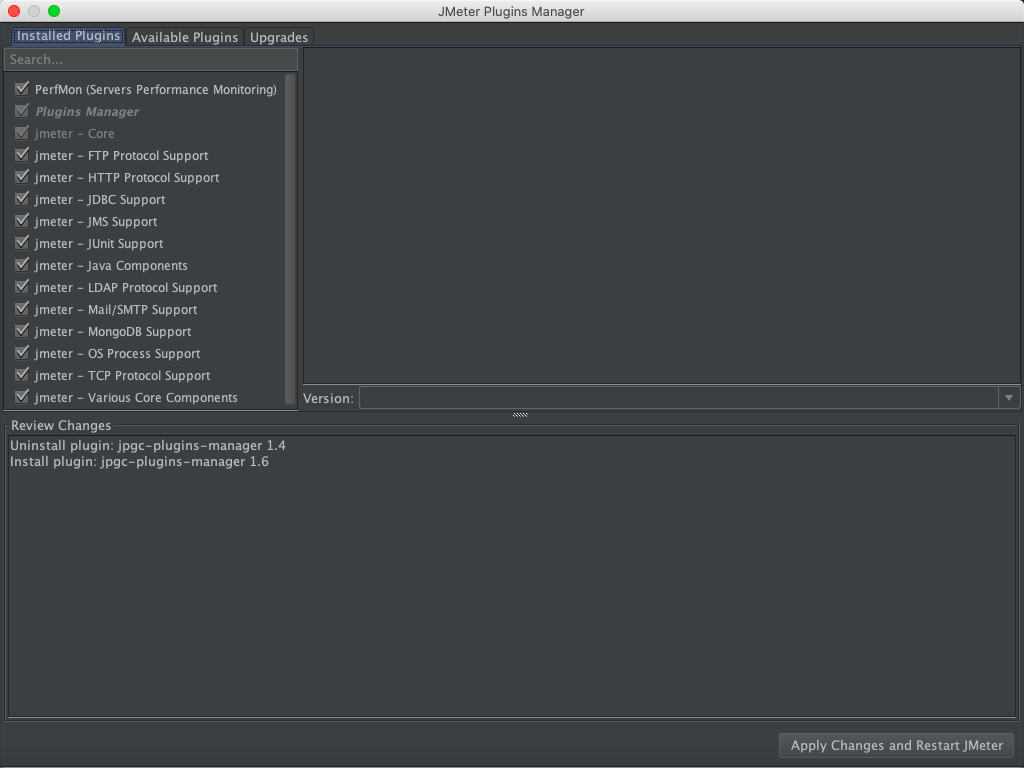Uncheck jmeter - OS Process Support checkbox
The height and width of the screenshot is (768, 1024).
point(22,353)
